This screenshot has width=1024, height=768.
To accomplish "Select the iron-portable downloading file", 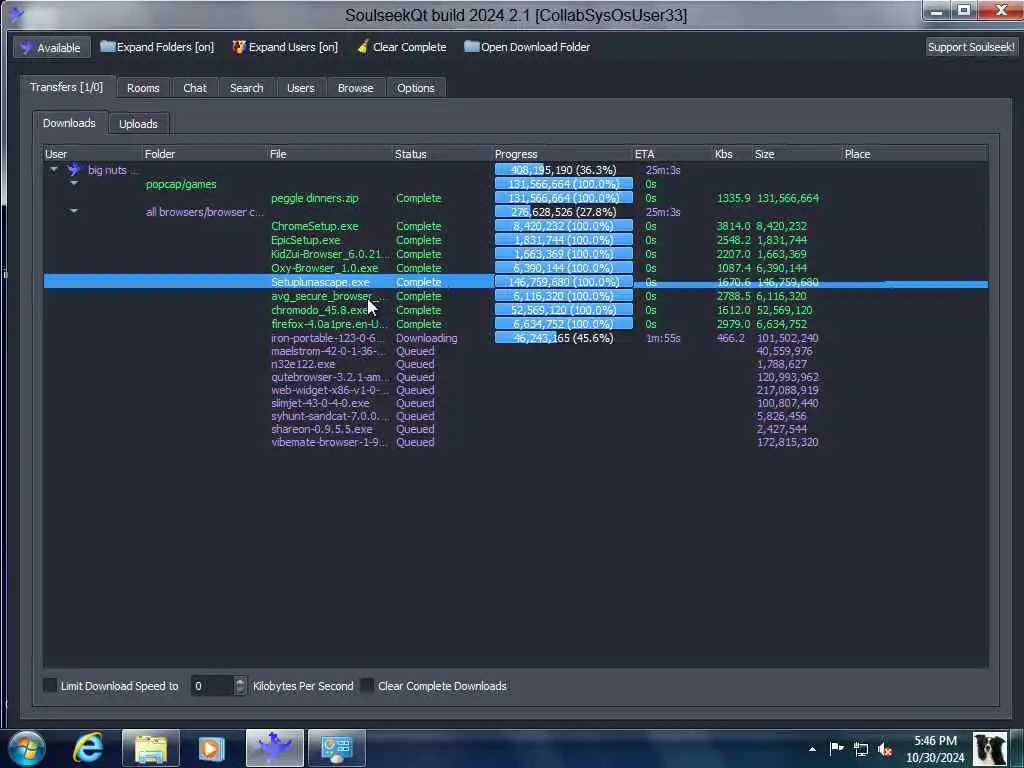I will pyautogui.click(x=515, y=338).
